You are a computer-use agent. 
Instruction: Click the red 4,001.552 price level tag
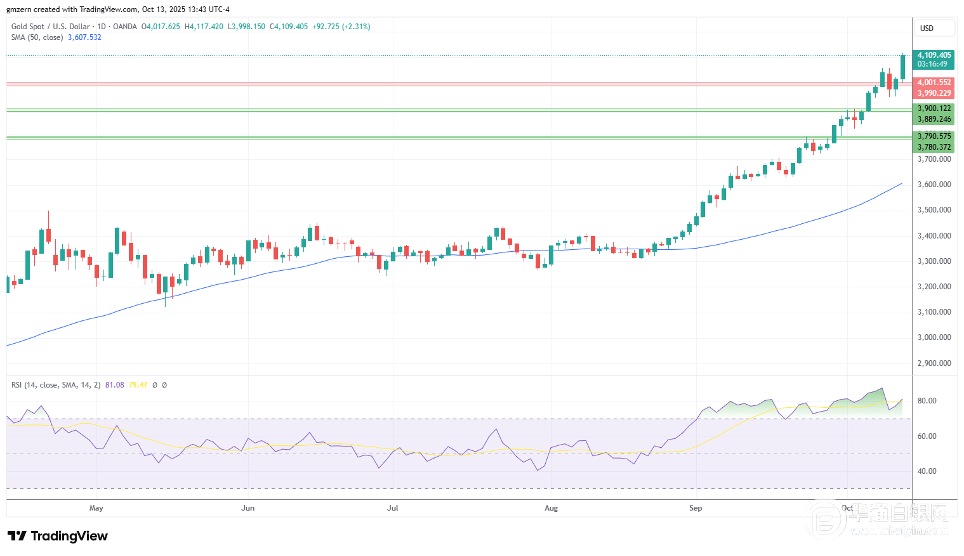[x=933, y=82]
